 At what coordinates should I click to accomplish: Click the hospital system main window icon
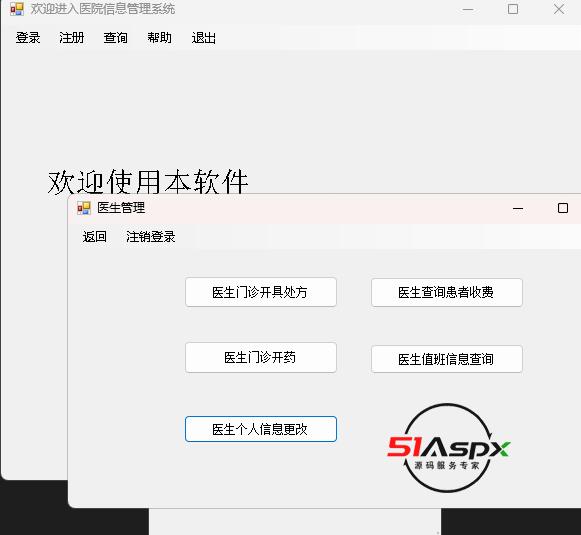tap(17, 9)
